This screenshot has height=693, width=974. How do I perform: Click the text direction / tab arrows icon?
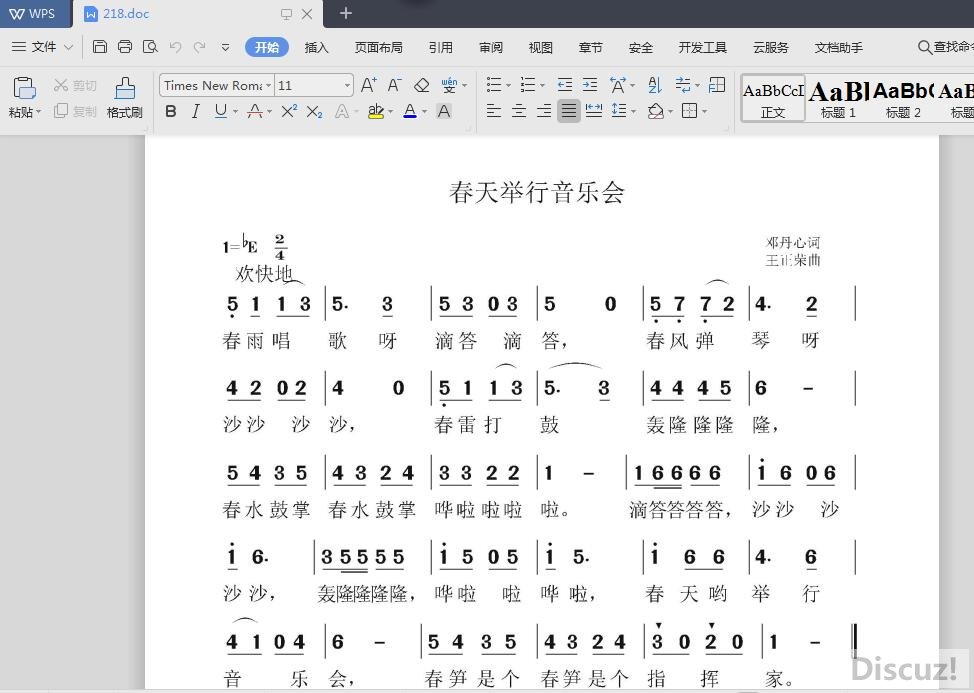tap(683, 84)
